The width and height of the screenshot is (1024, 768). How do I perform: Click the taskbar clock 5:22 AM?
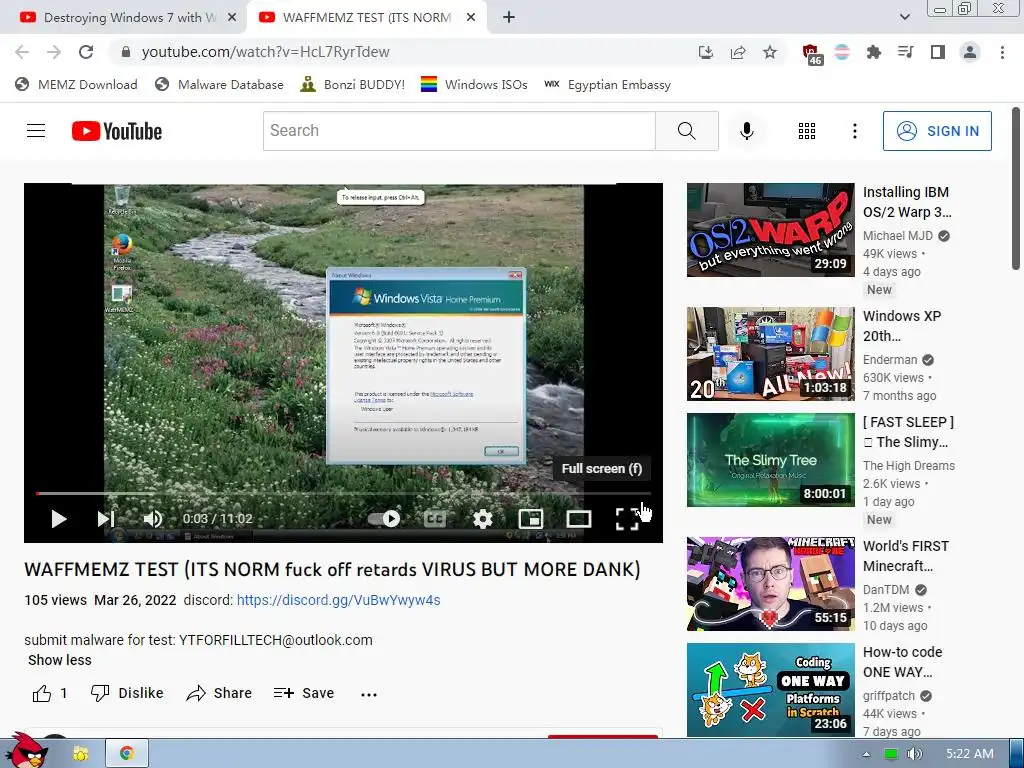(970, 754)
